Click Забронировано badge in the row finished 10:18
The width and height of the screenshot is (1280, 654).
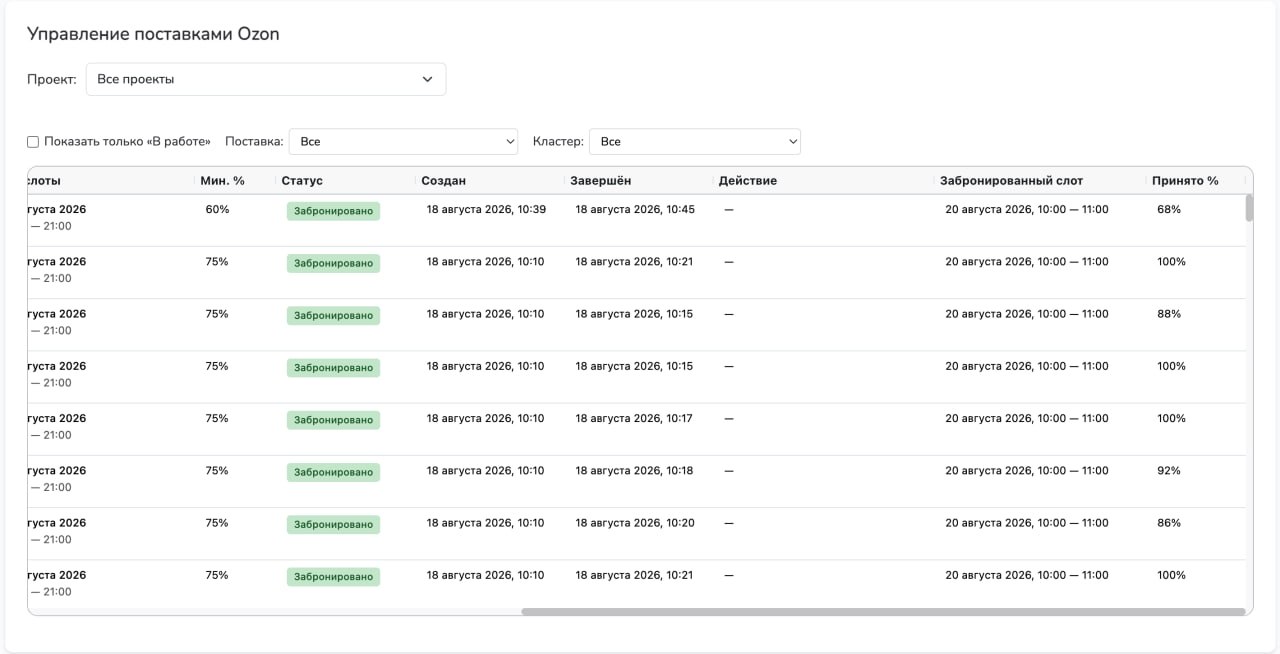coord(333,472)
